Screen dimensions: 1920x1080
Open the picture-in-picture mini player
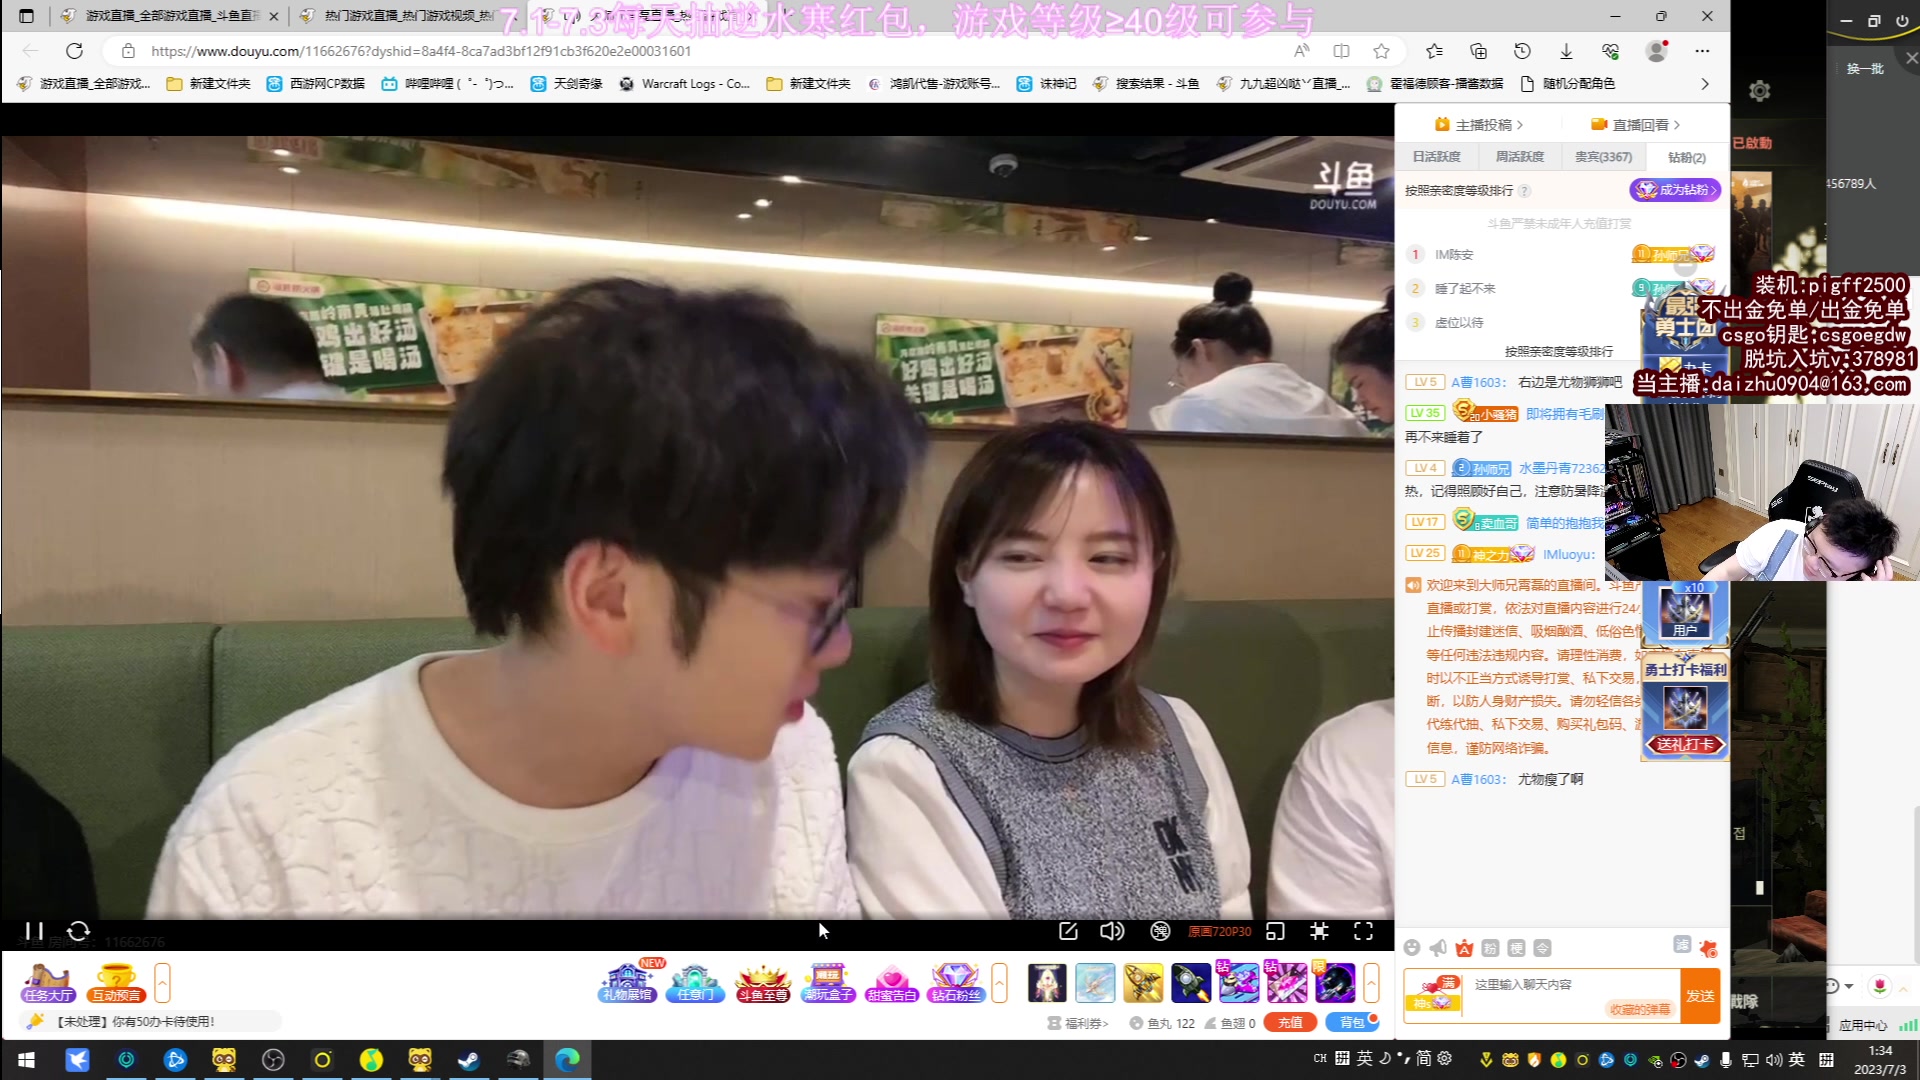tap(1275, 931)
